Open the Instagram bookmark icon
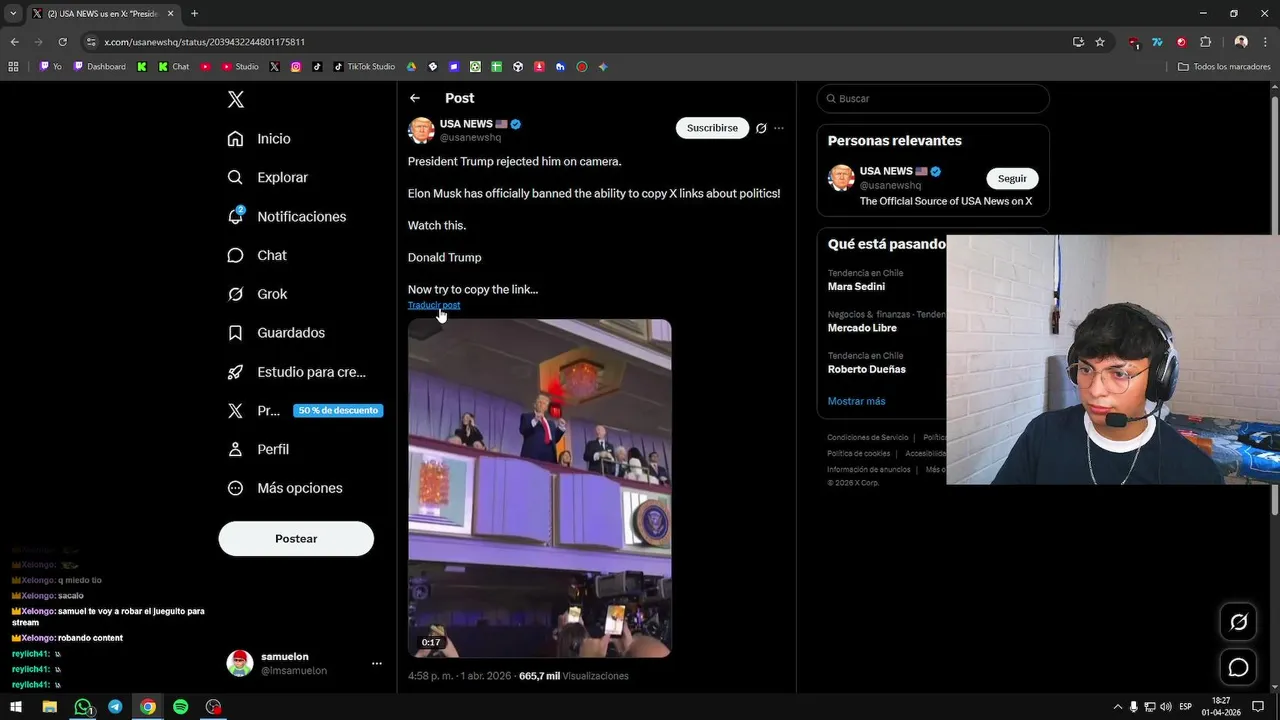The width and height of the screenshot is (1280, 720). click(x=296, y=67)
